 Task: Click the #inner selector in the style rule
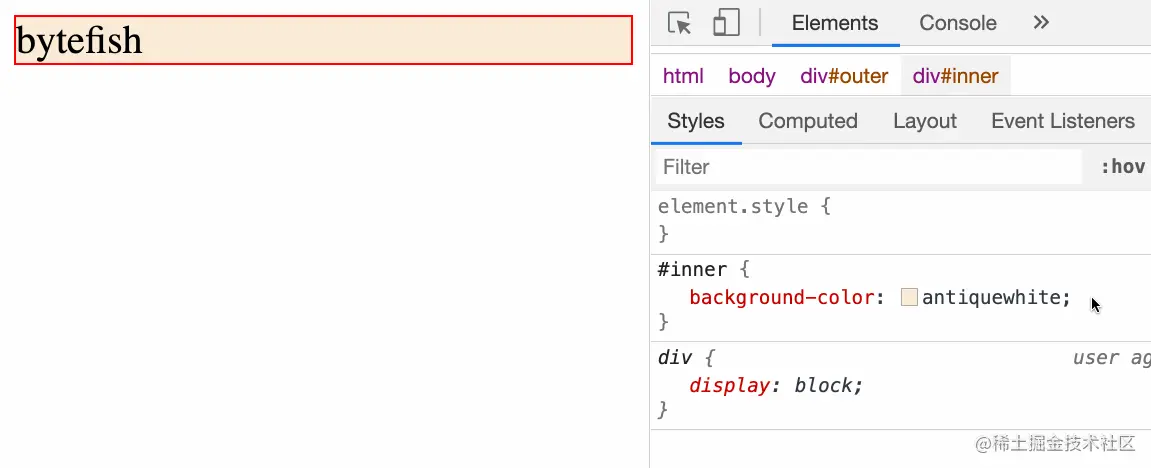(691, 269)
